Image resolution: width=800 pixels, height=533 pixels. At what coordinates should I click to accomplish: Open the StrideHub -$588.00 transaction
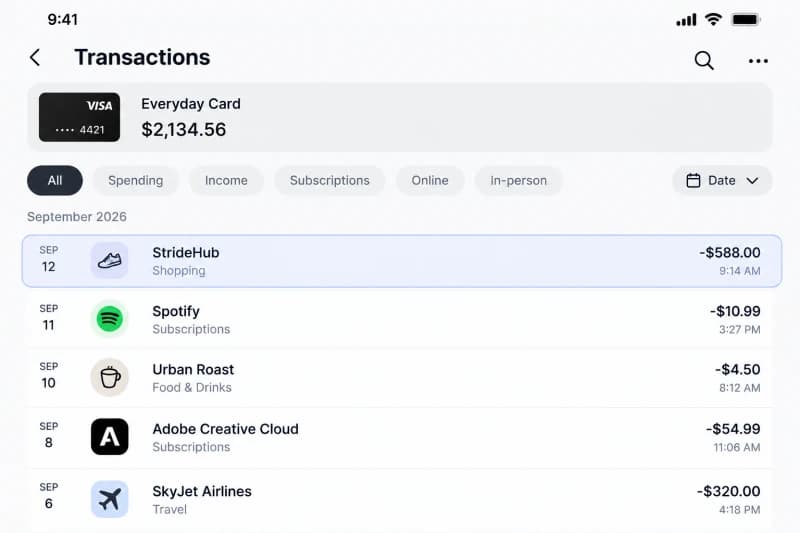click(402, 261)
